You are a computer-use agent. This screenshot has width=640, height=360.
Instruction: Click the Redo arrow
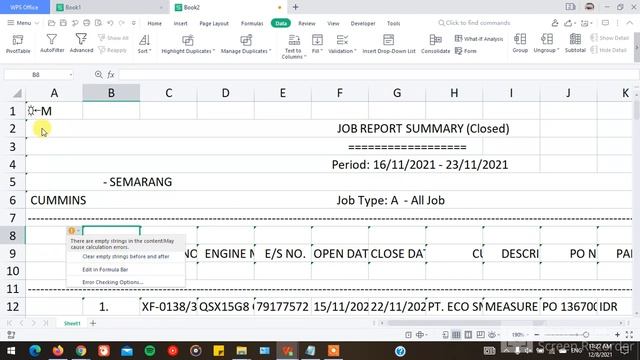122,23
